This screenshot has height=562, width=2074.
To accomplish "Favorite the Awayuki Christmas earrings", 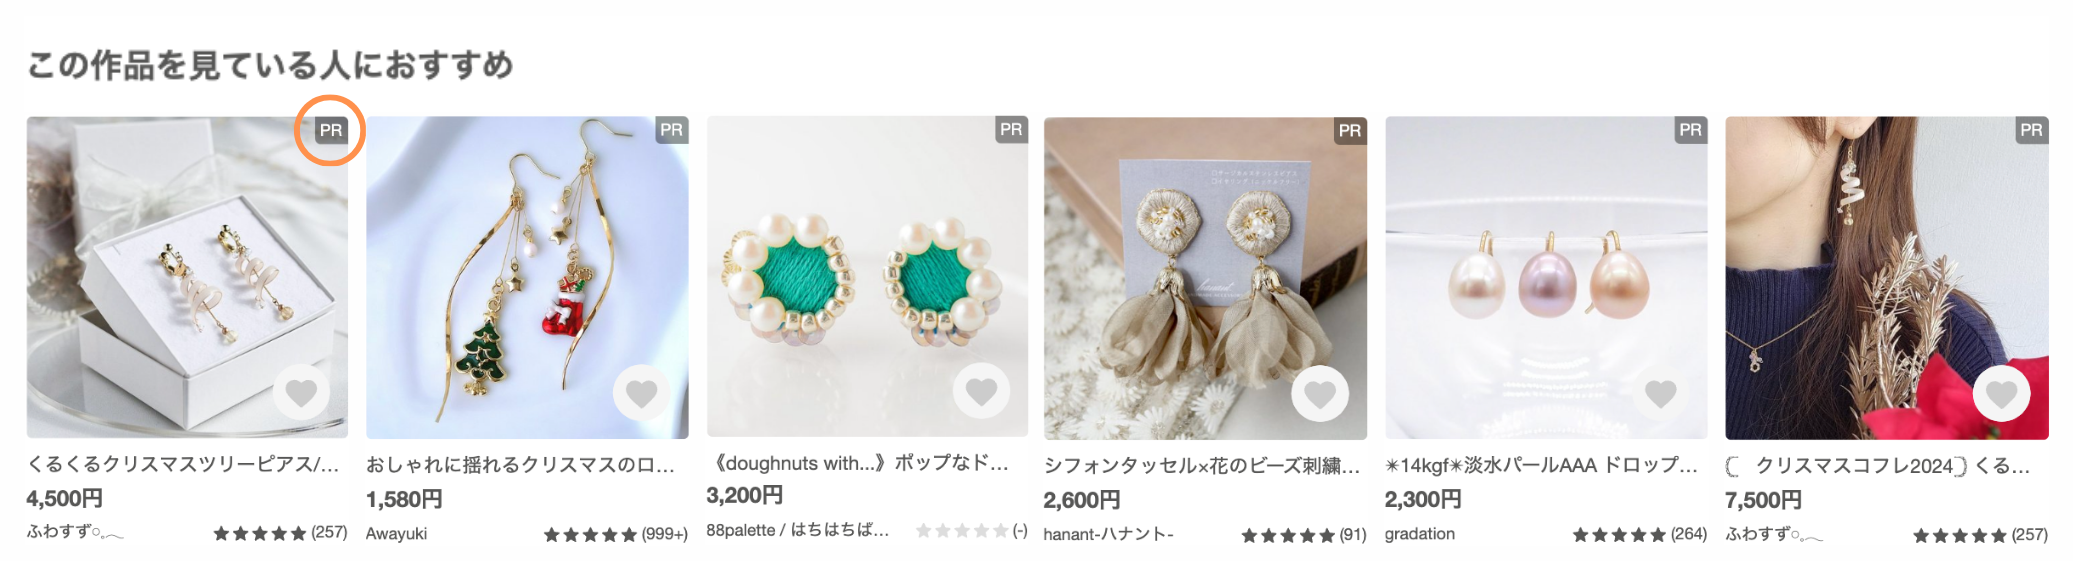I will coord(641,394).
